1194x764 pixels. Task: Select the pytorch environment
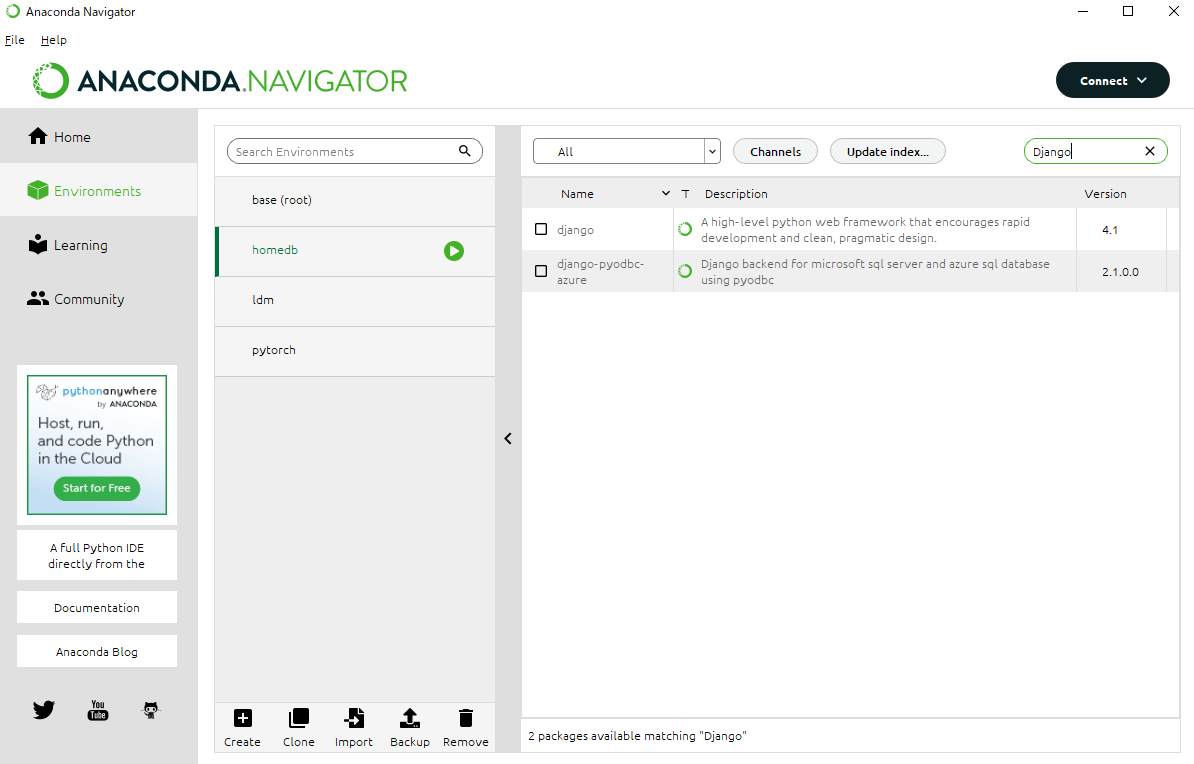click(356, 350)
